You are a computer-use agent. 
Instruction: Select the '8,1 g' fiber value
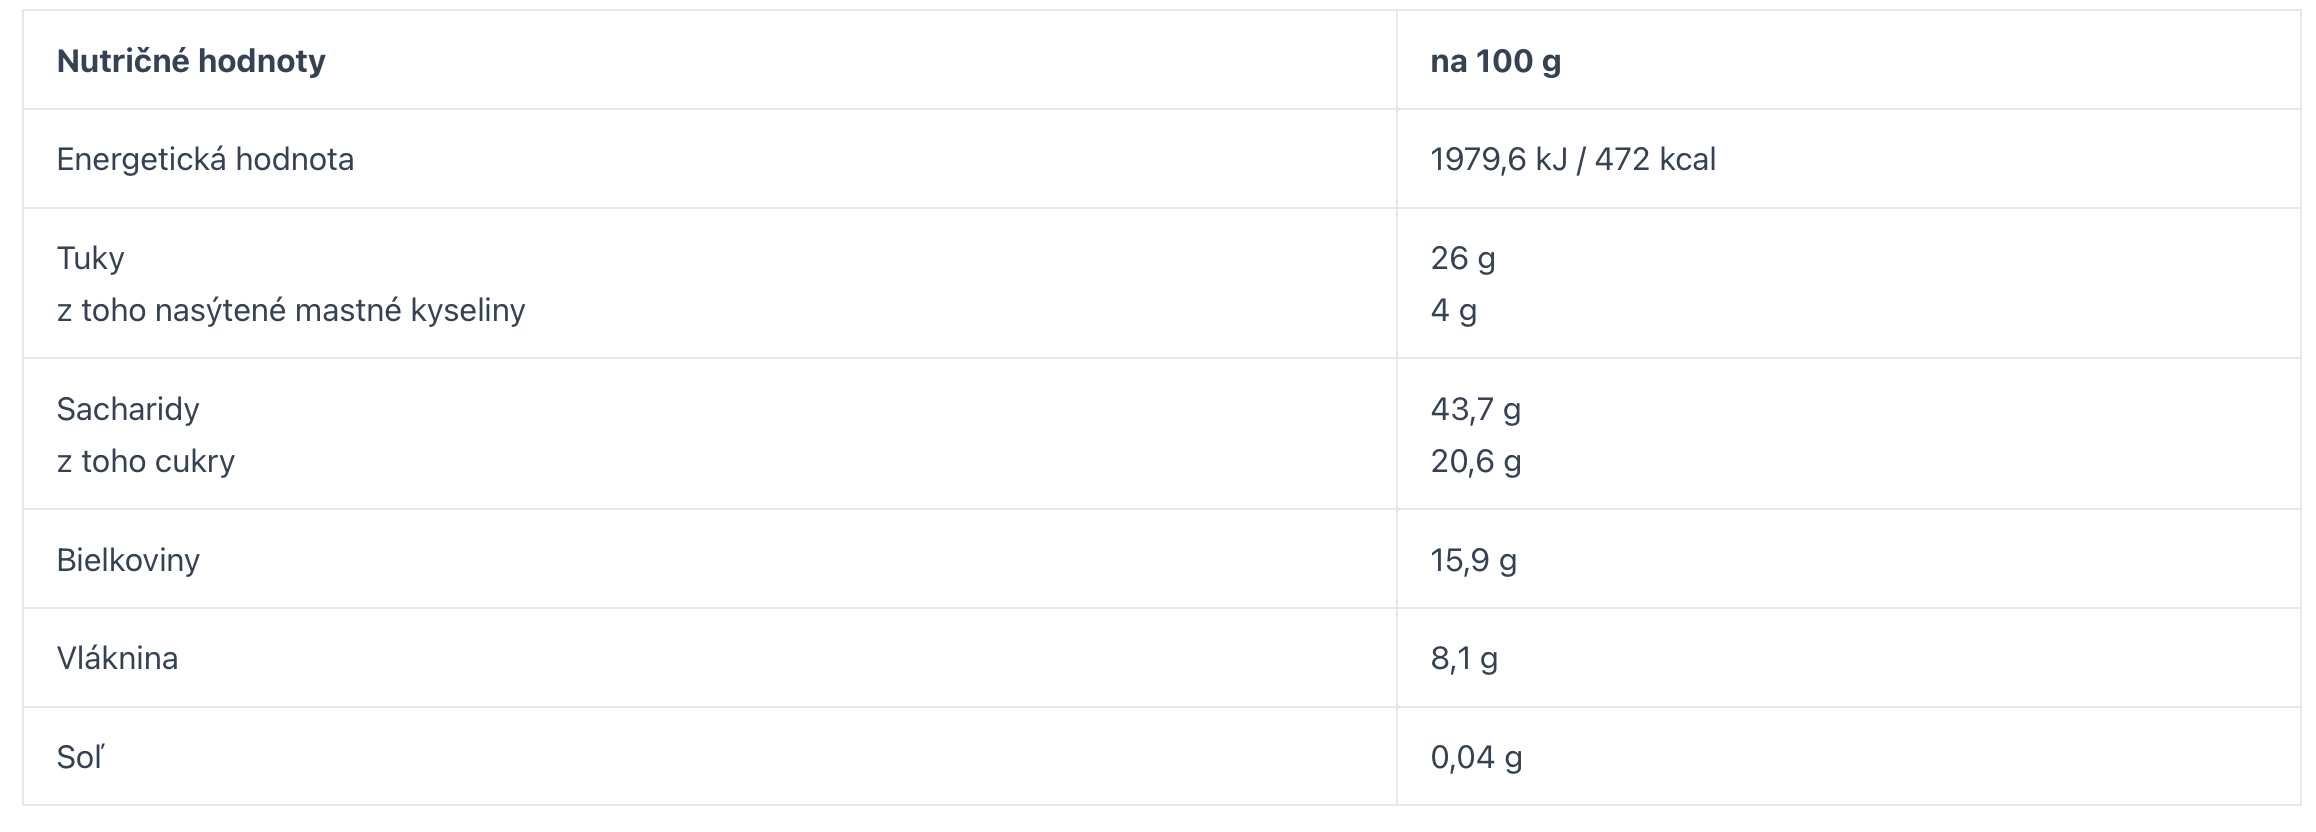[x=1464, y=658]
